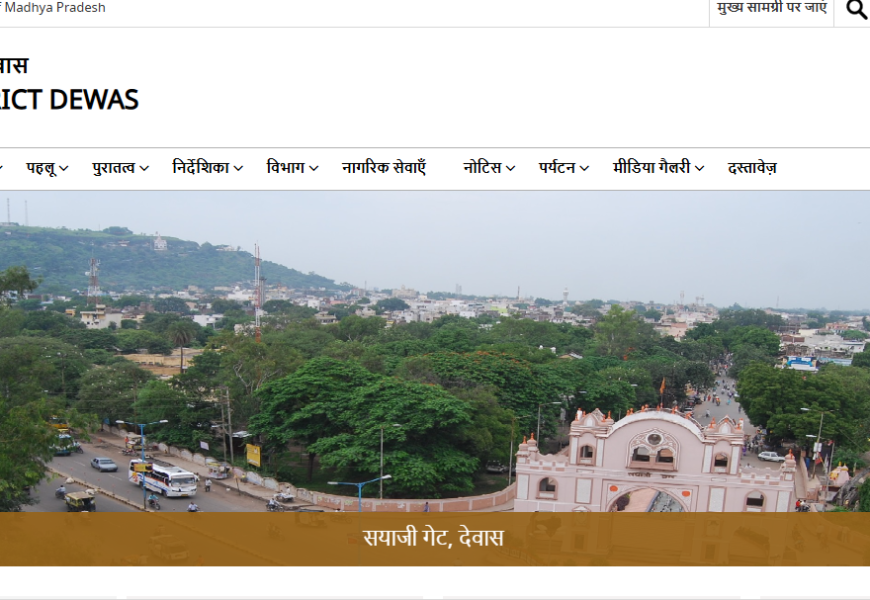Expand the chevron next to मीडिया गैलरी
Image resolution: width=870 pixels, height=600 pixels.
(700, 169)
